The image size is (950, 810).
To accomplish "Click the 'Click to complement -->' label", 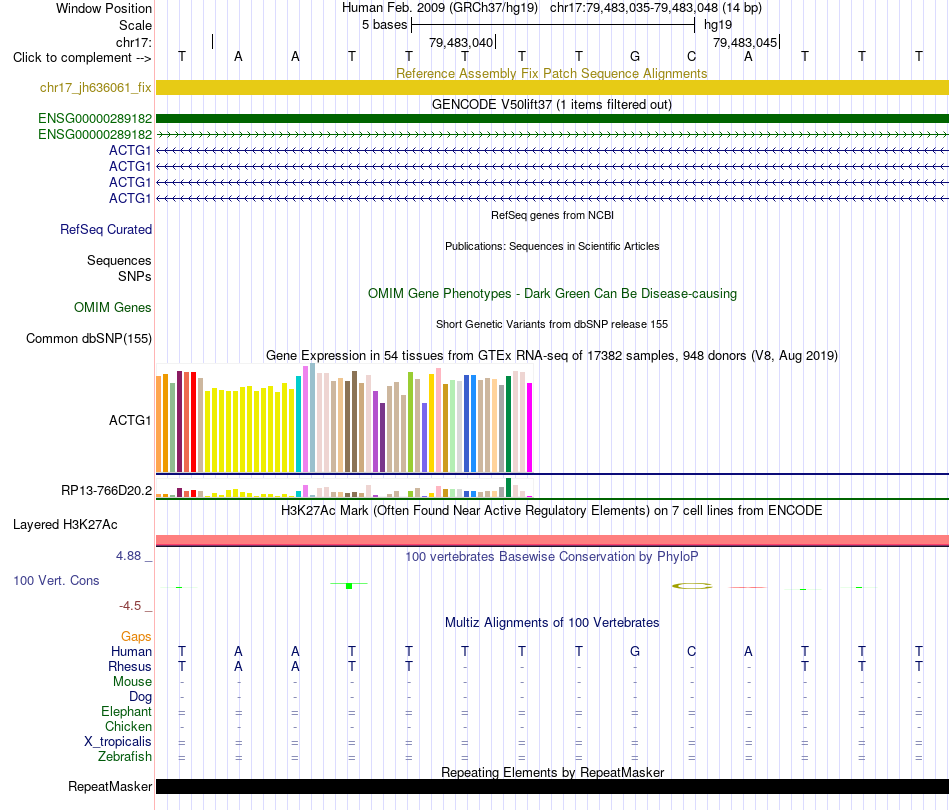I will pos(82,58).
